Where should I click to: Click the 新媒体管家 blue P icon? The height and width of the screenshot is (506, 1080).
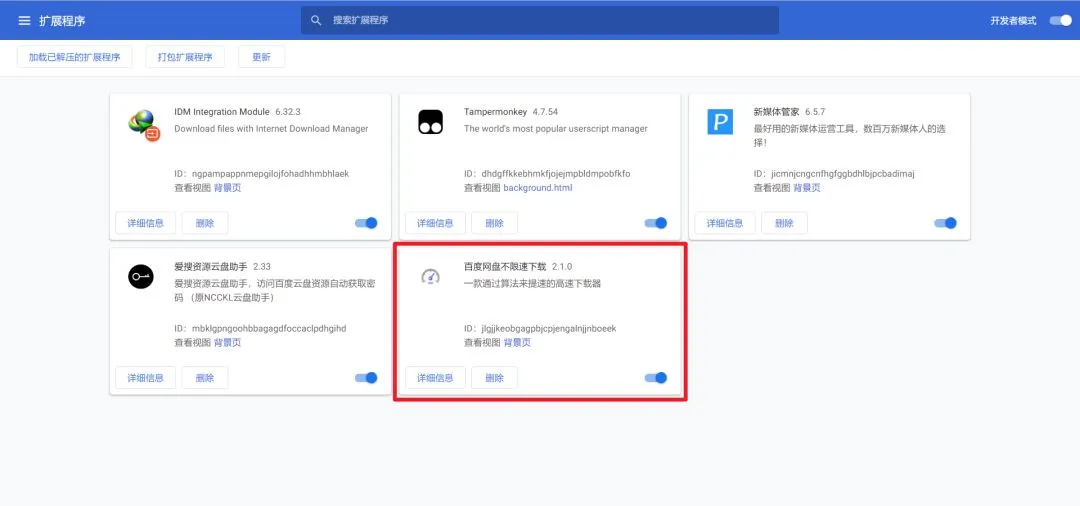tap(720, 122)
